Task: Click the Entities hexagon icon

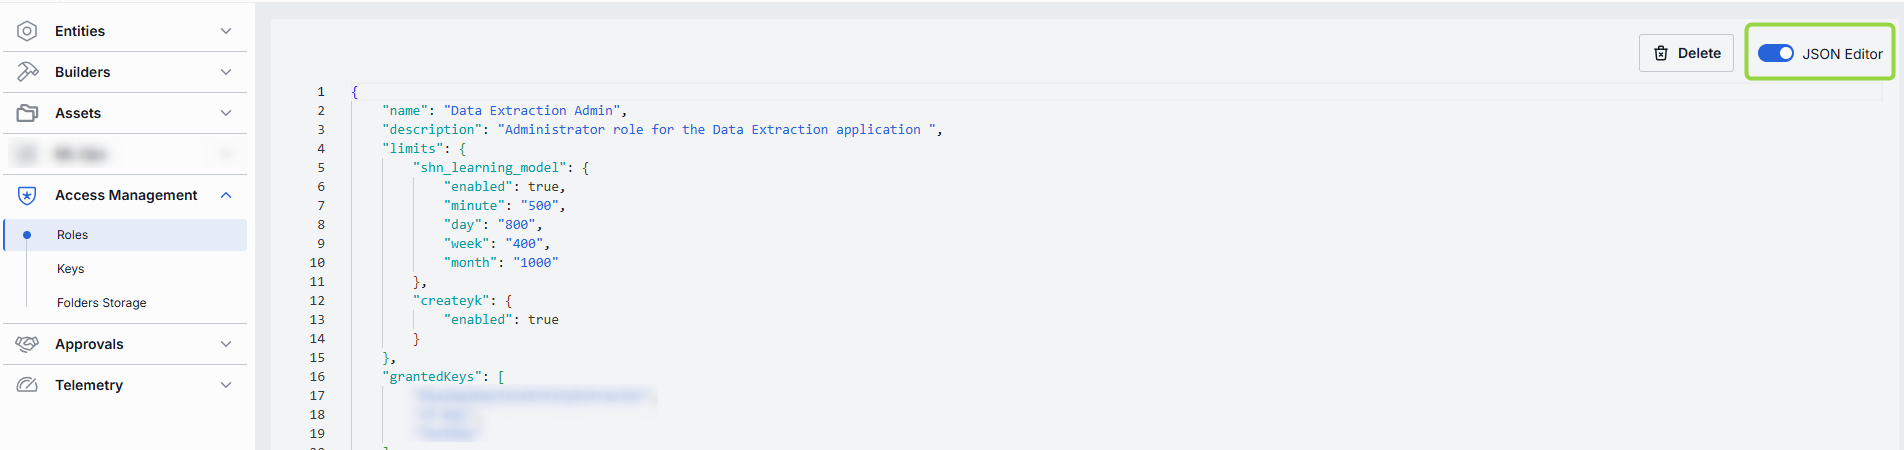Action: point(27,31)
